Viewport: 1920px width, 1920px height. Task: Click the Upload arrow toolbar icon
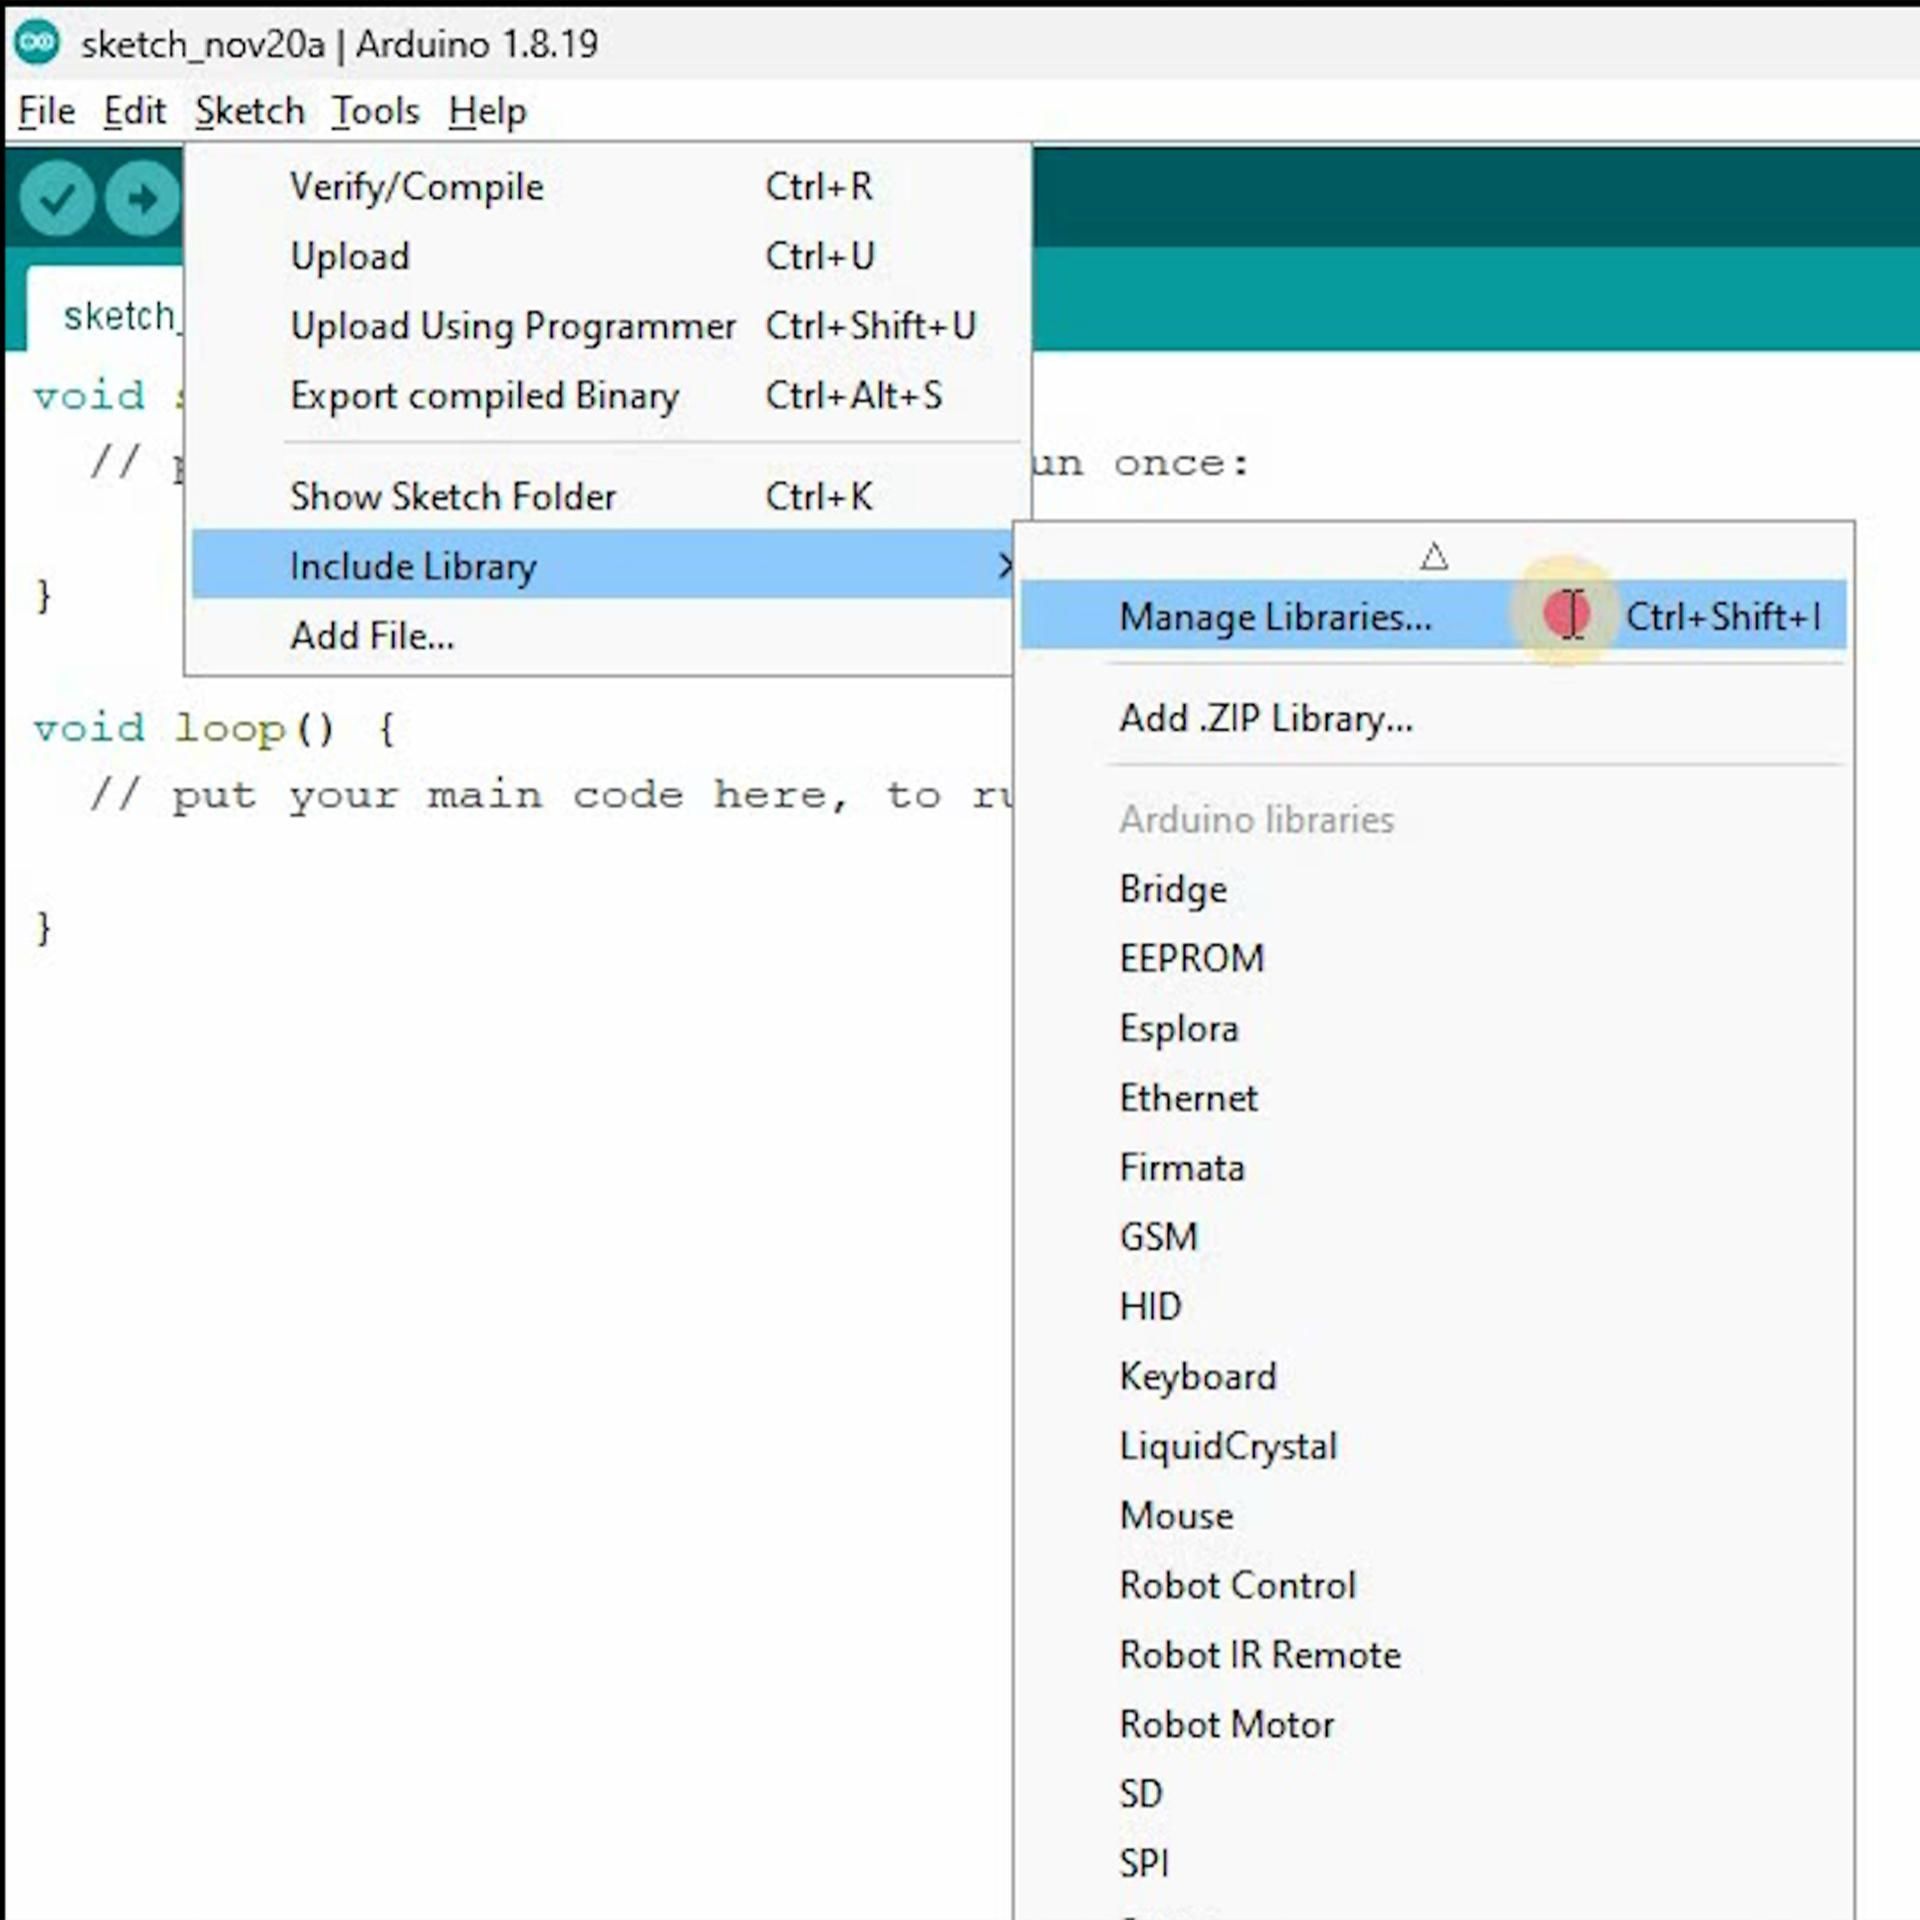click(x=142, y=198)
